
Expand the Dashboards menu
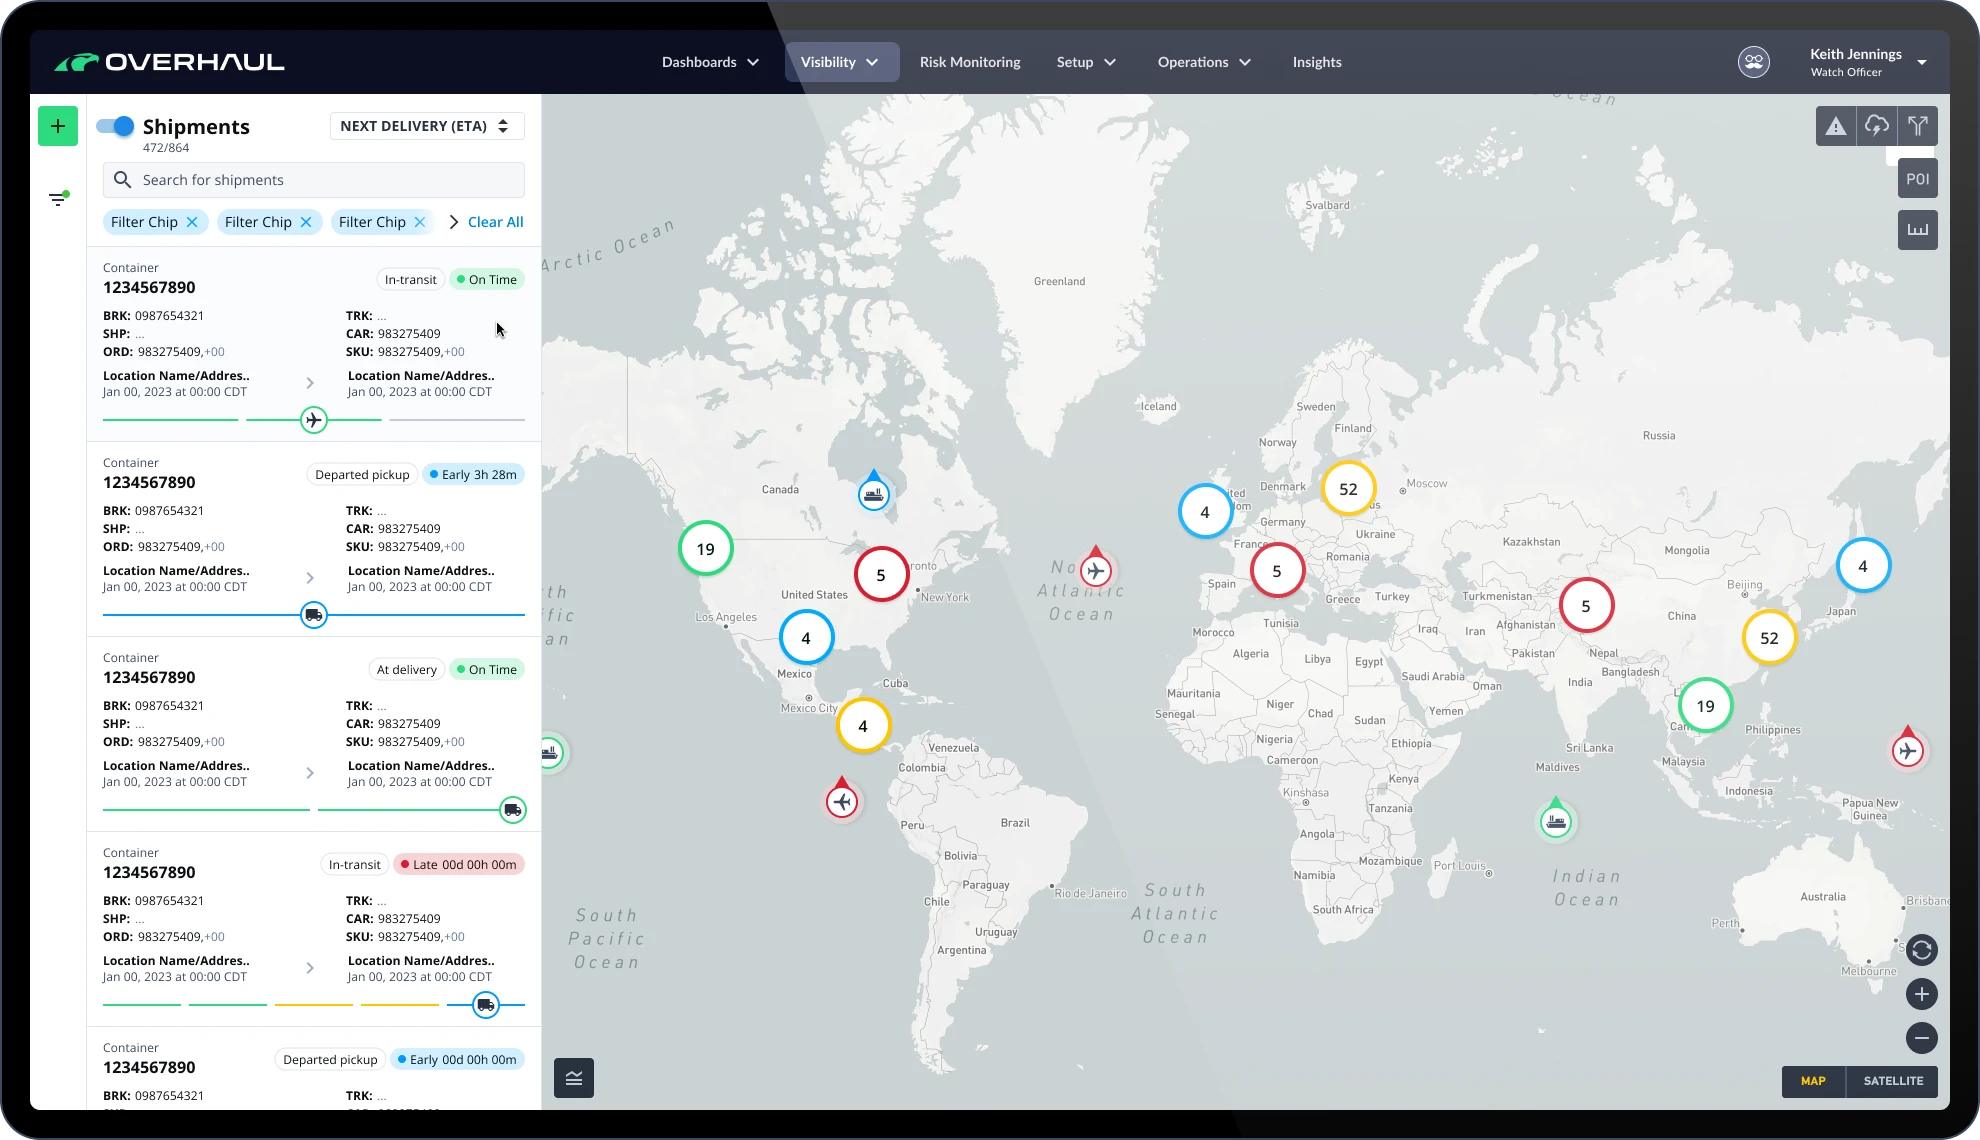[710, 62]
